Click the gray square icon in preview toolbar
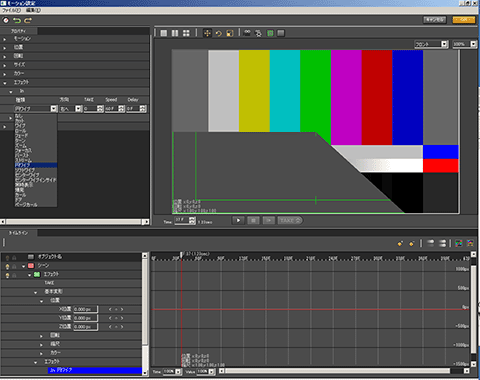This screenshot has height=380, width=480. (x=281, y=33)
